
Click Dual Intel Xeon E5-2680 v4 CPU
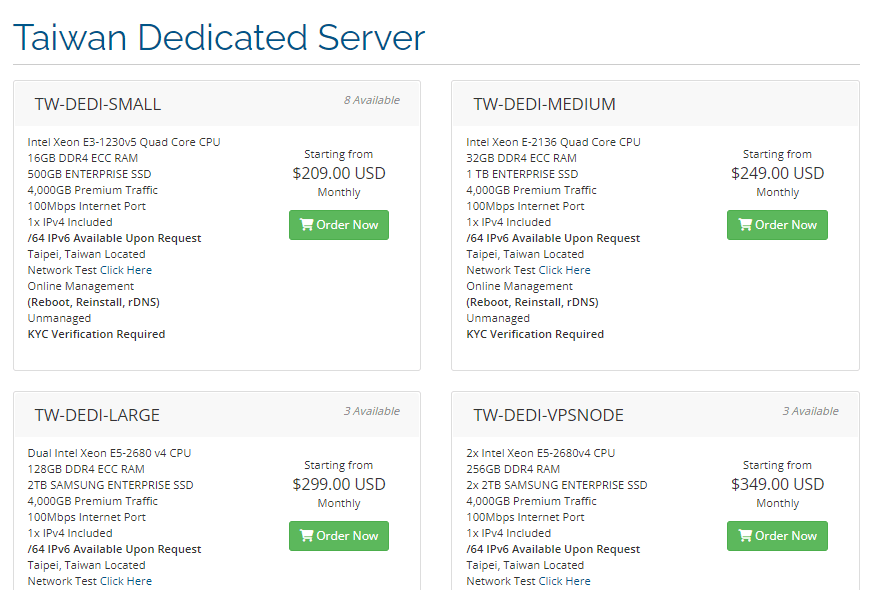coord(109,453)
